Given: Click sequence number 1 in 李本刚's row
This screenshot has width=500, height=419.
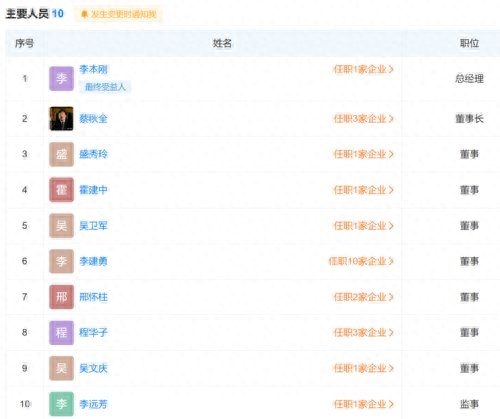Looking at the screenshot, I should point(25,79).
